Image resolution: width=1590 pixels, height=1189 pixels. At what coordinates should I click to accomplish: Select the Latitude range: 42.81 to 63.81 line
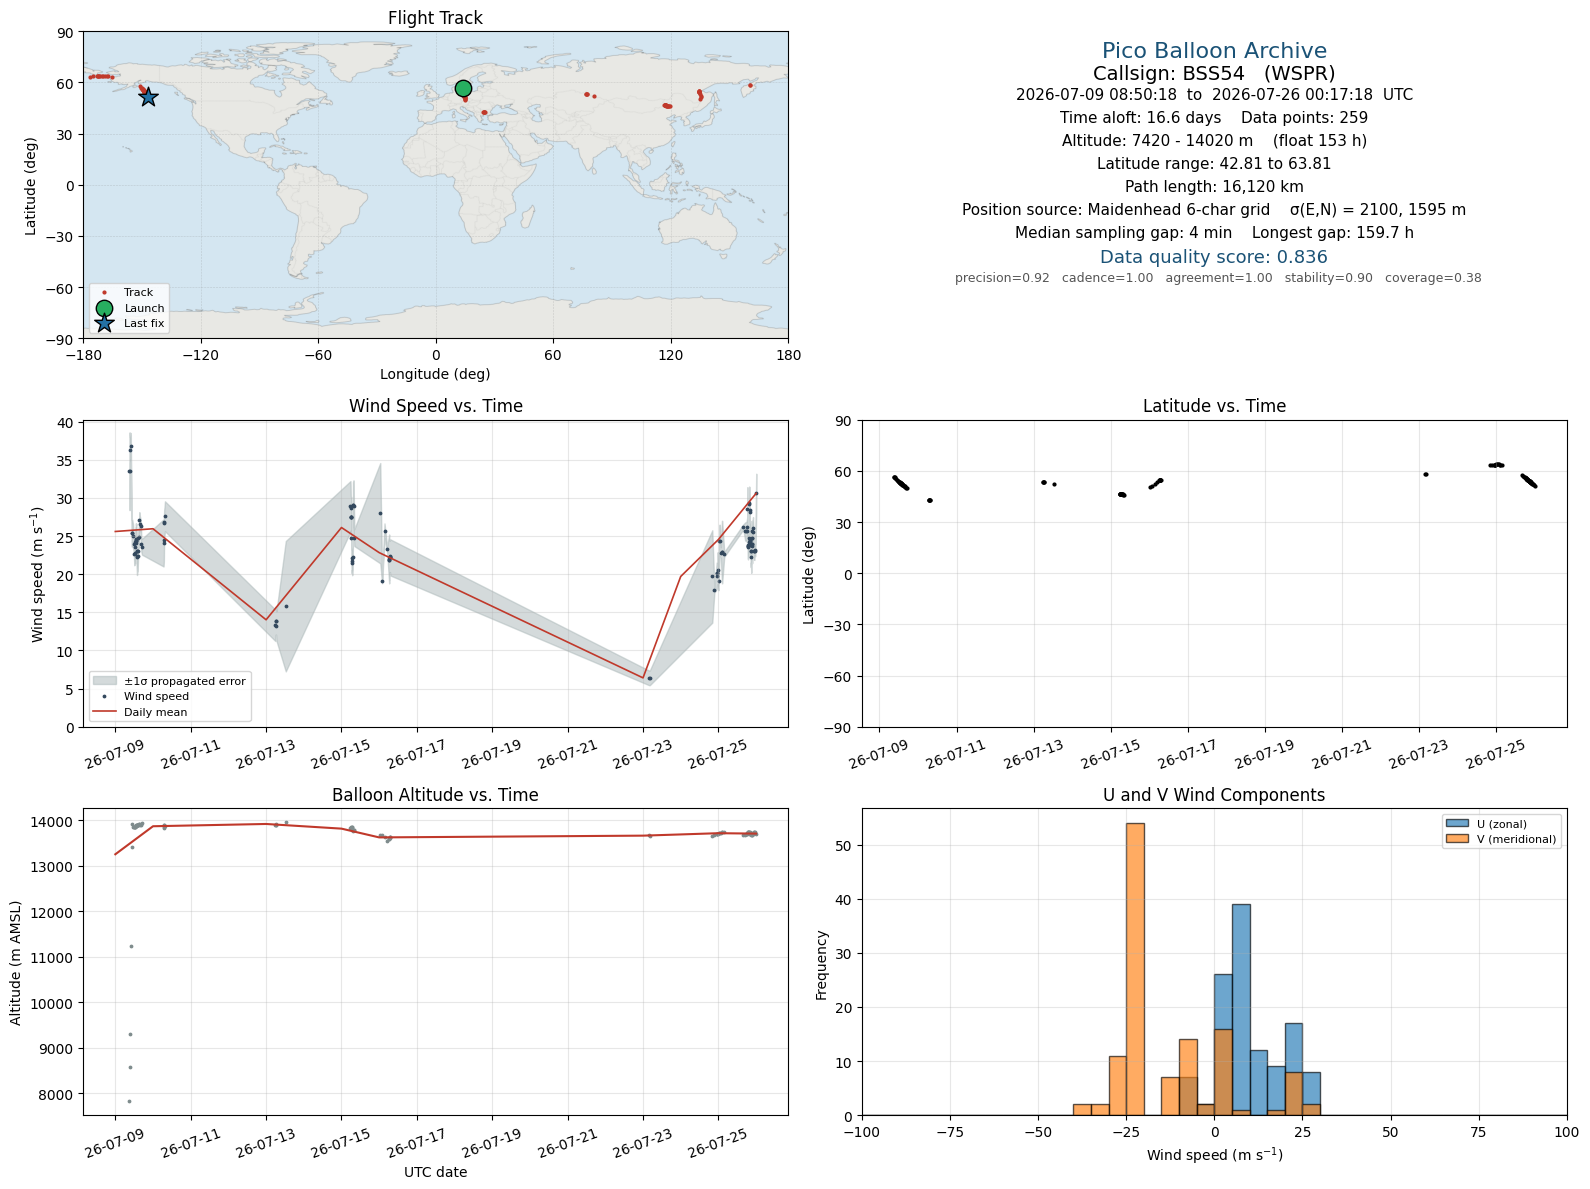point(1214,164)
